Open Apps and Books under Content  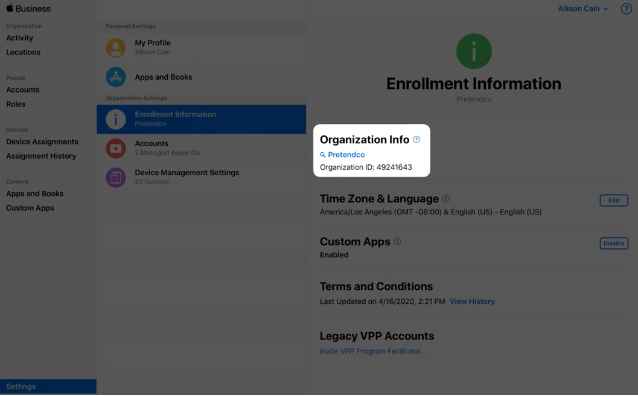(35, 193)
